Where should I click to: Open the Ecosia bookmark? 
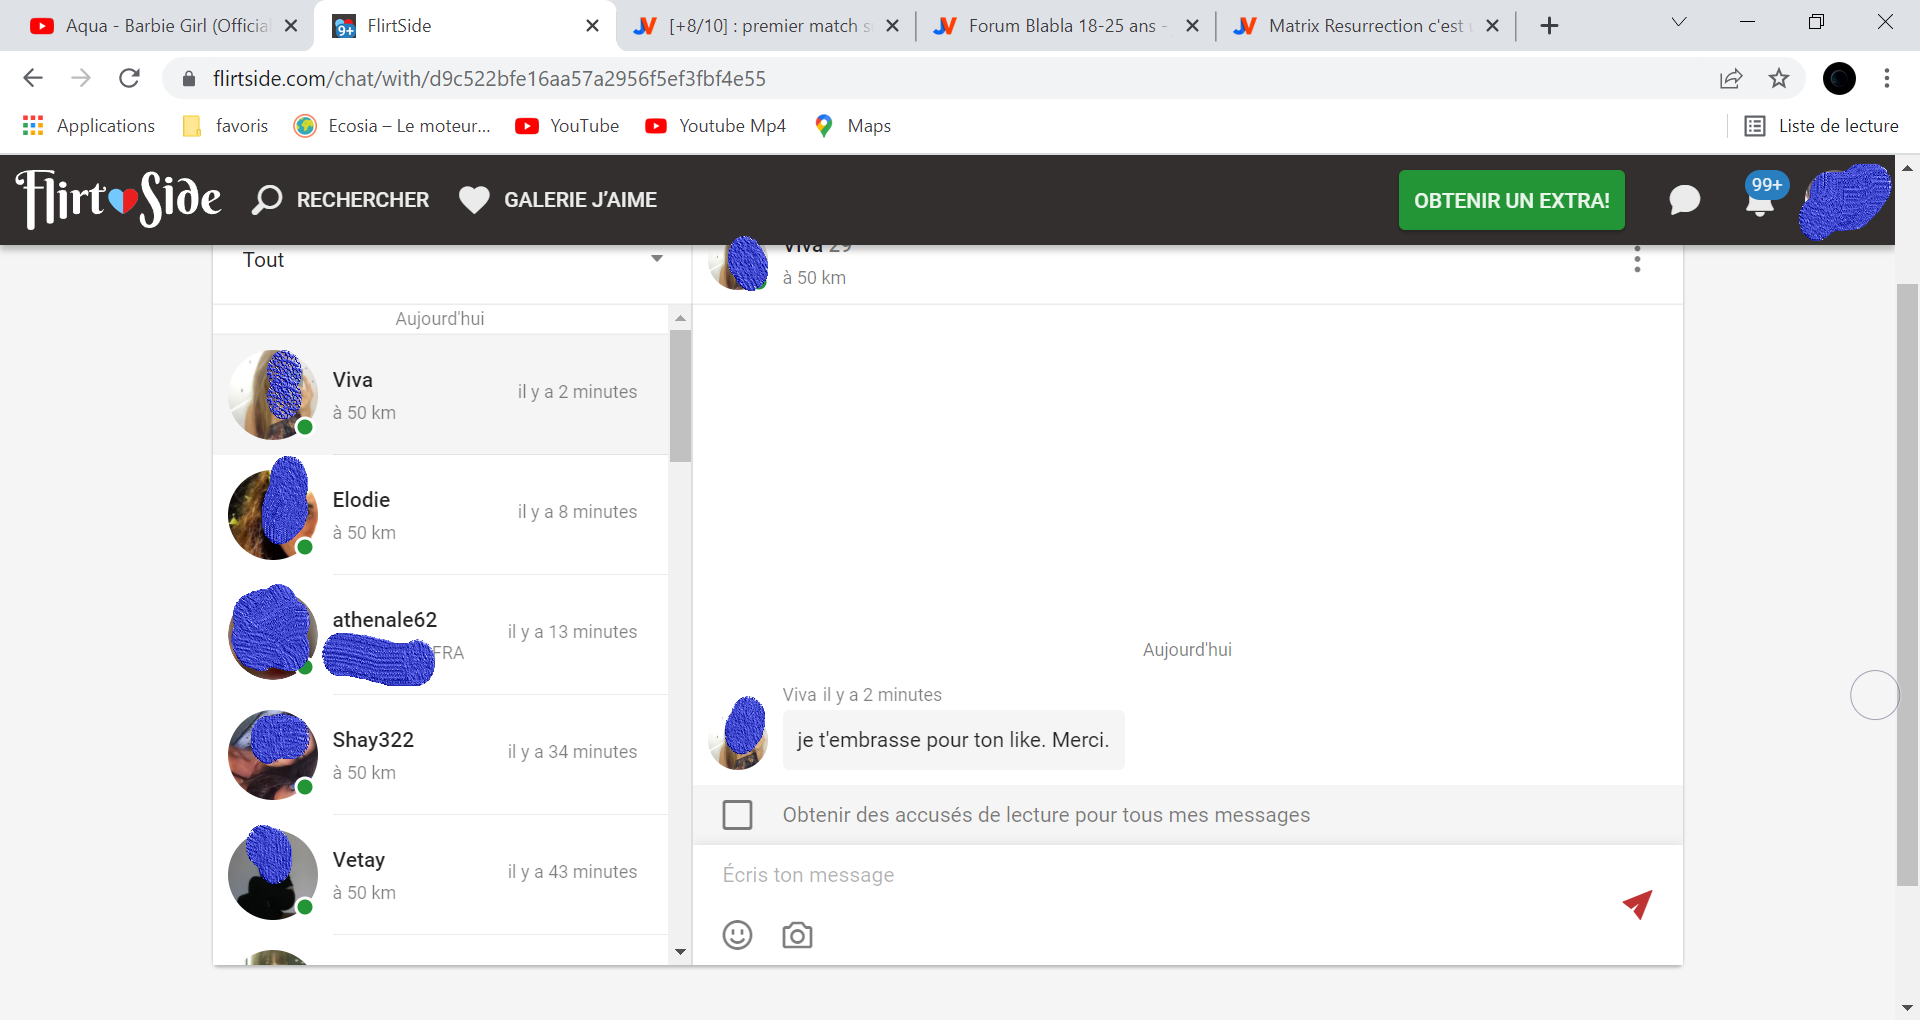(x=392, y=126)
